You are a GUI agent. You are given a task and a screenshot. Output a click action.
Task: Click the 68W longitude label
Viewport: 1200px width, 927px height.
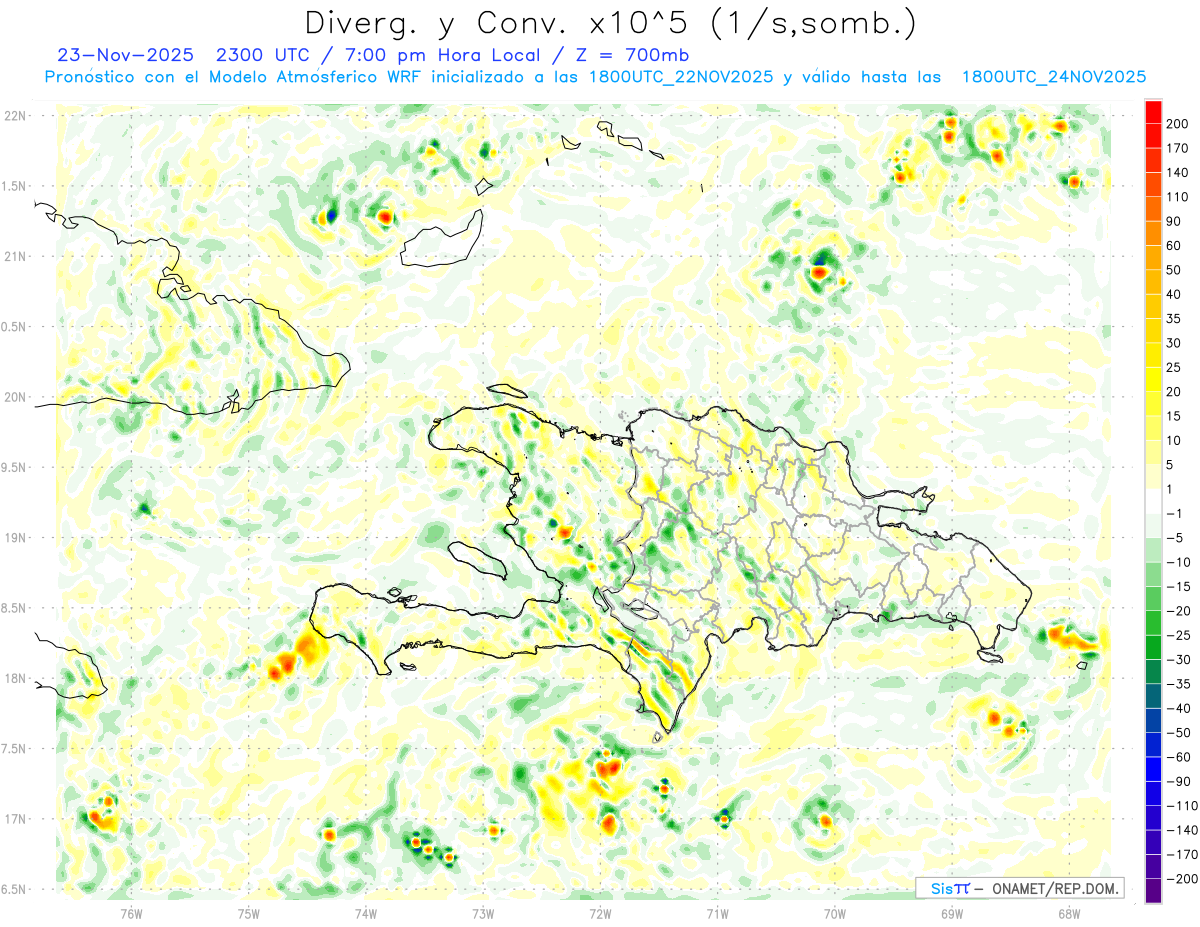tap(1069, 912)
